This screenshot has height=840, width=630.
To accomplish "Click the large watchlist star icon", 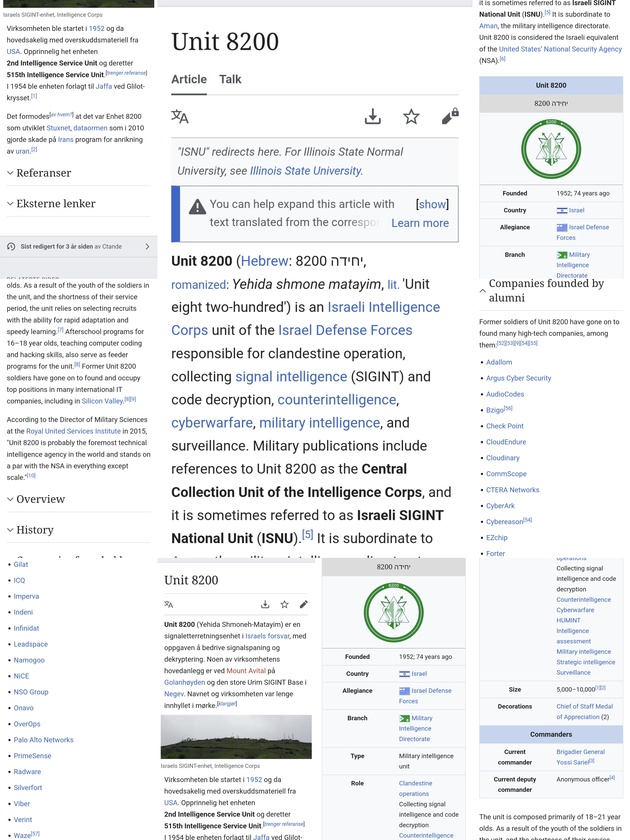I will tap(411, 117).
